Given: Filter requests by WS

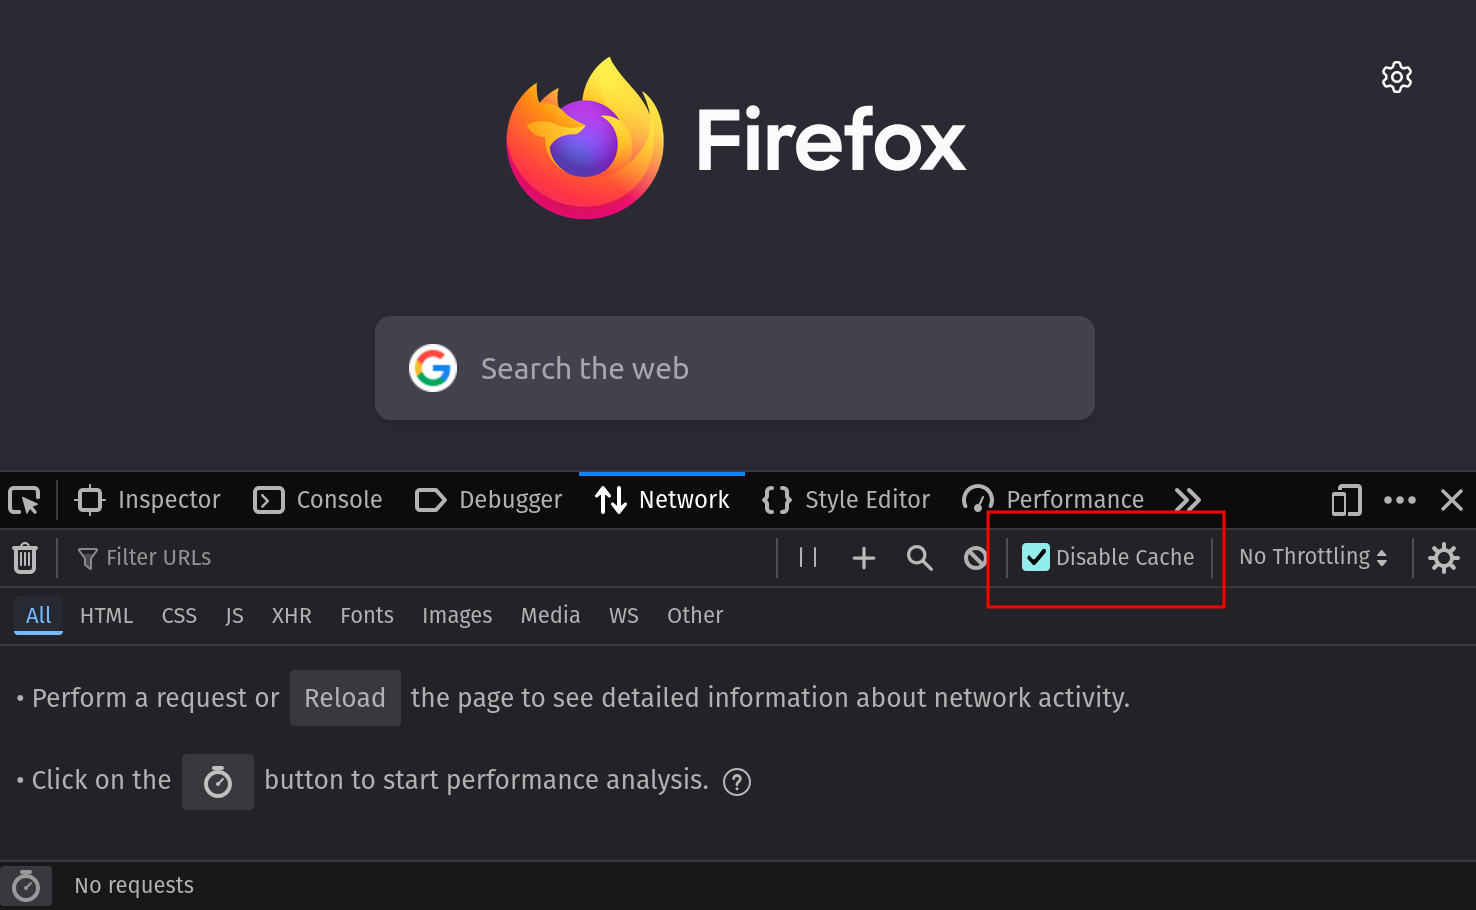Looking at the screenshot, I should (624, 616).
